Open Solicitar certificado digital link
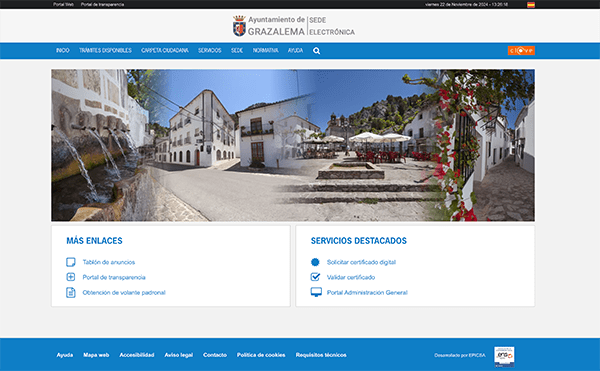 point(361,262)
